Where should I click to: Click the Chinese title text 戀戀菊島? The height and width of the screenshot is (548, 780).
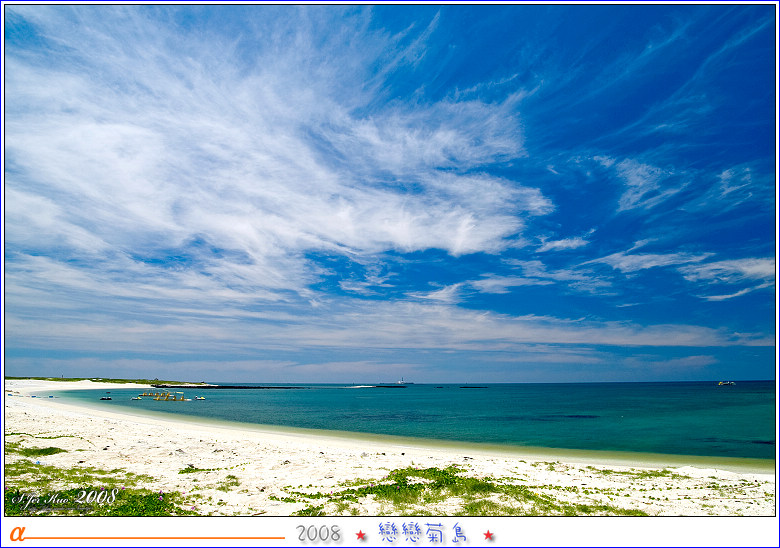(x=424, y=533)
